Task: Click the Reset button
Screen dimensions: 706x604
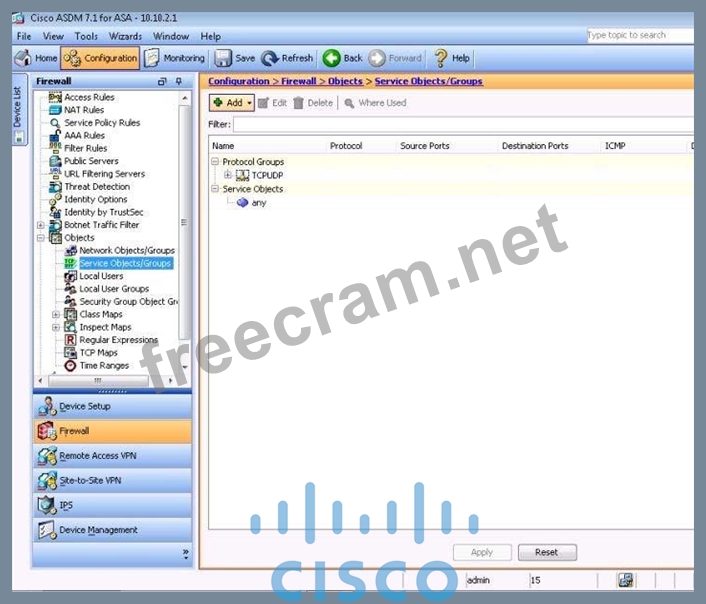Action: (x=546, y=552)
